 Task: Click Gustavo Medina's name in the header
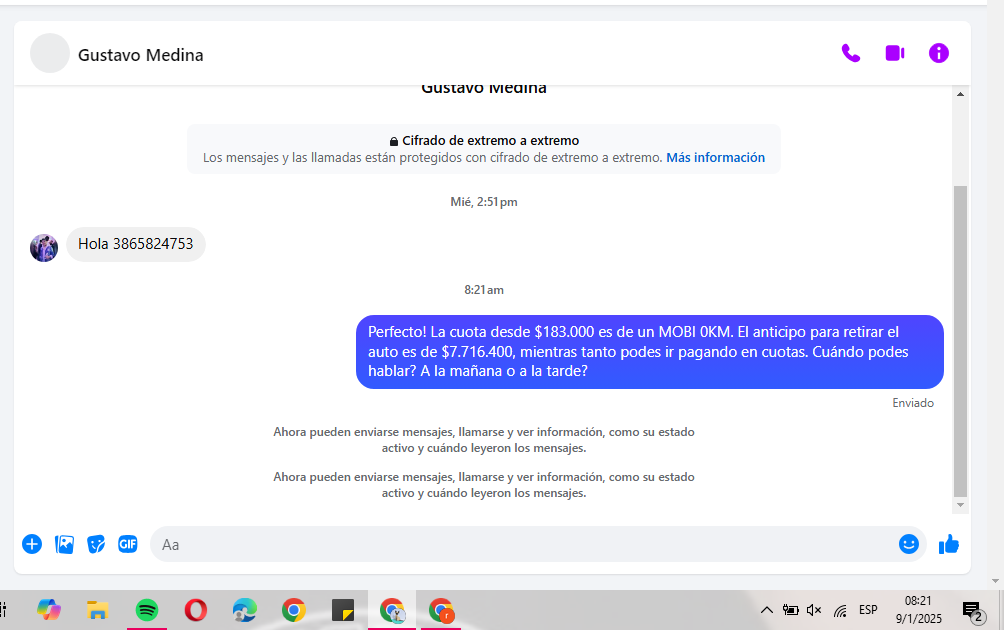point(140,55)
